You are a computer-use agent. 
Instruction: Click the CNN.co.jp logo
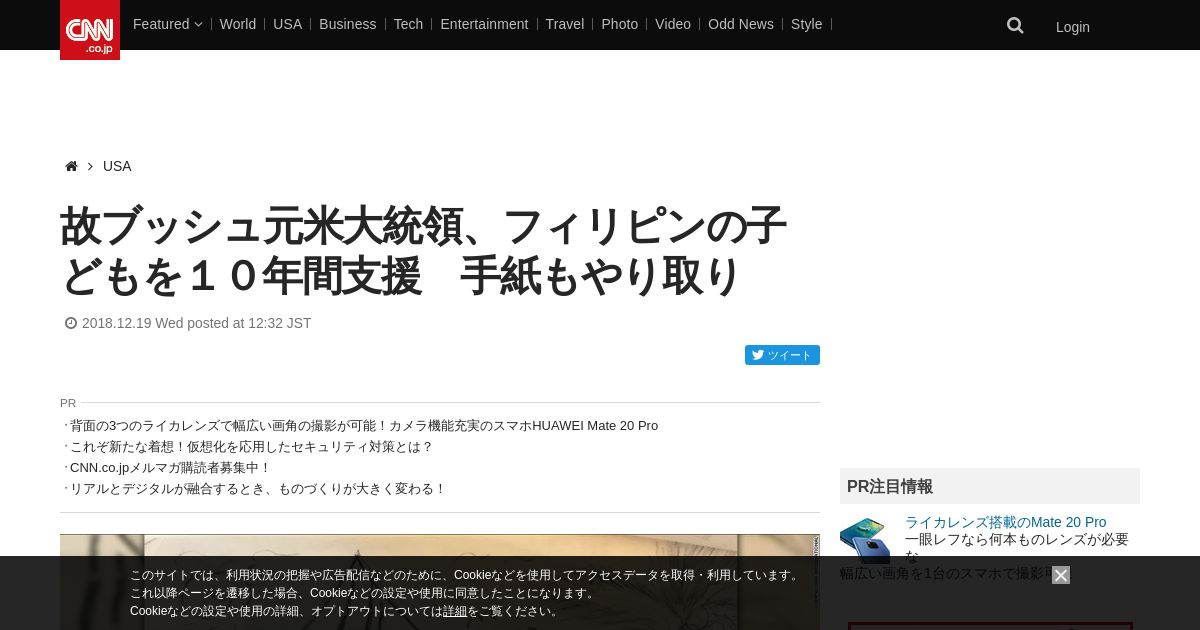pyautogui.click(x=90, y=30)
